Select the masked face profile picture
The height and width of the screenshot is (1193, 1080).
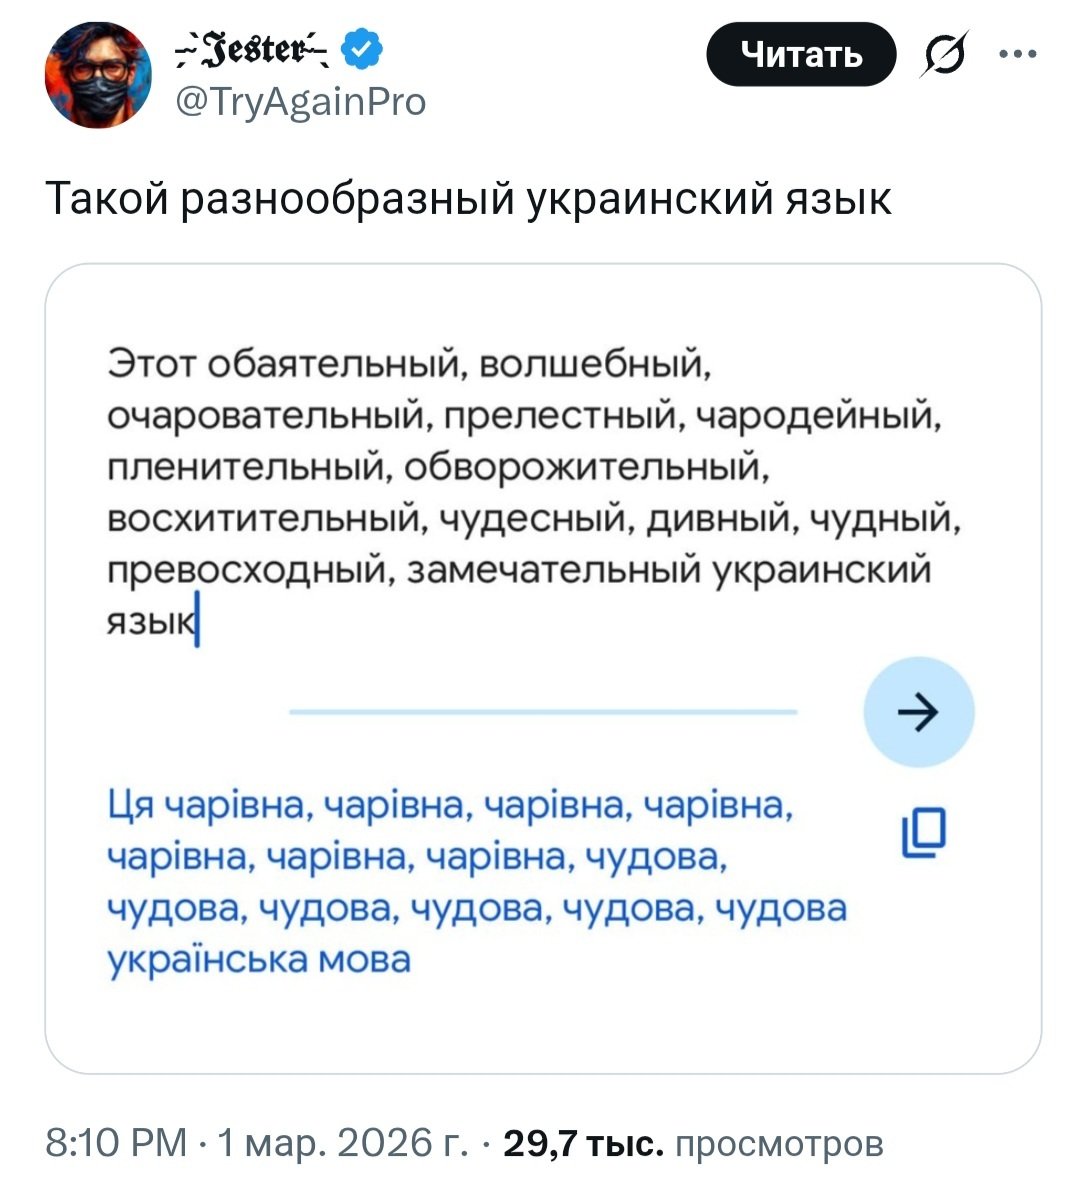[97, 76]
